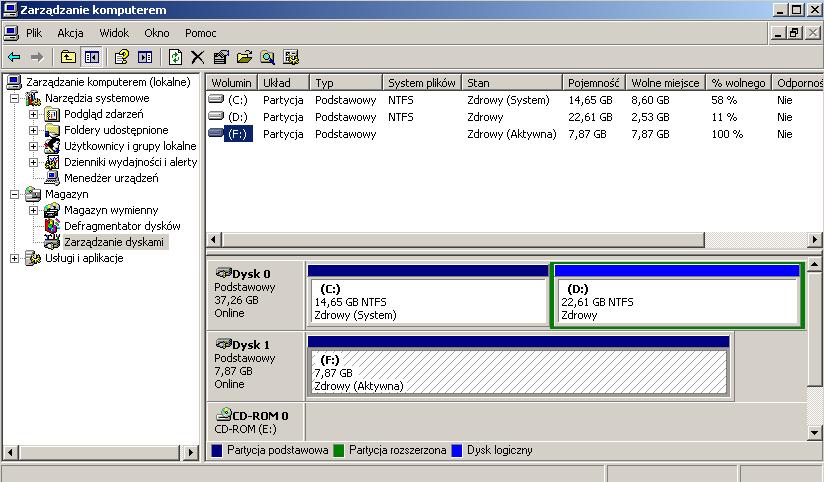Click the 'Zdrowy (Aktywna)' cell in the F: row
The height and width of the screenshot is (482, 824).
pyautogui.click(x=511, y=134)
